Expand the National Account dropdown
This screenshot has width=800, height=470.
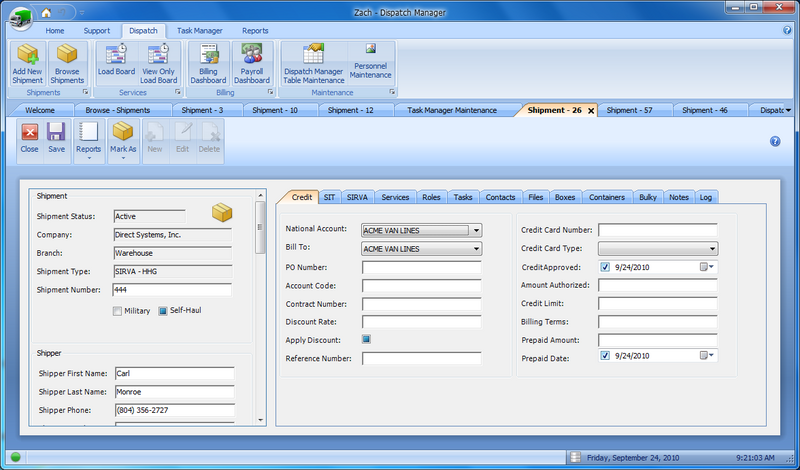pyautogui.click(x=476, y=231)
